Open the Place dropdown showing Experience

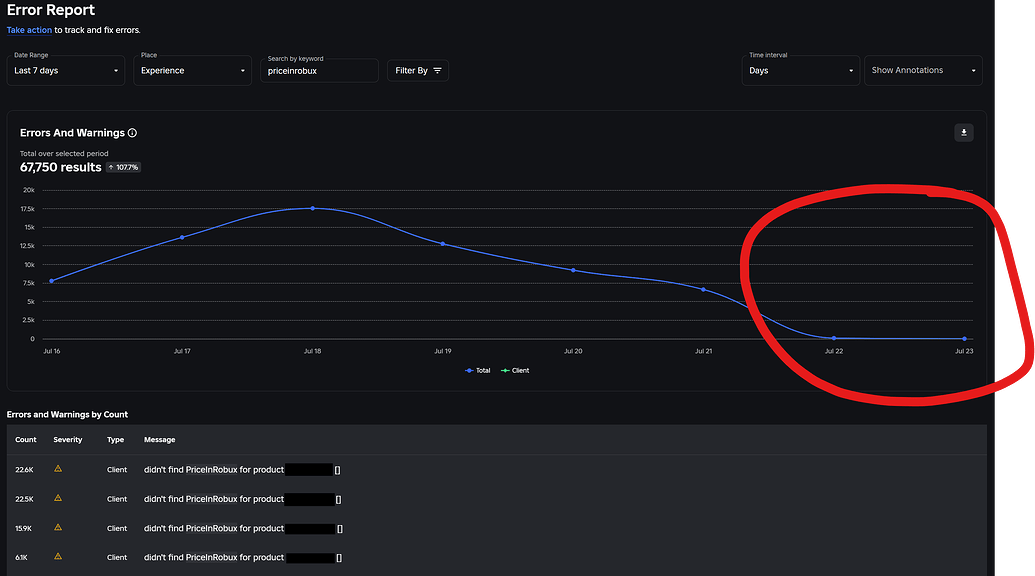[x=192, y=71]
